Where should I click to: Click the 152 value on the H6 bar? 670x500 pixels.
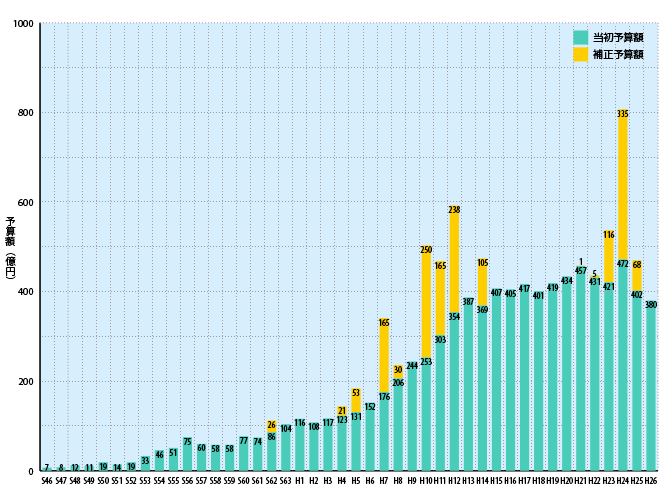(370, 407)
